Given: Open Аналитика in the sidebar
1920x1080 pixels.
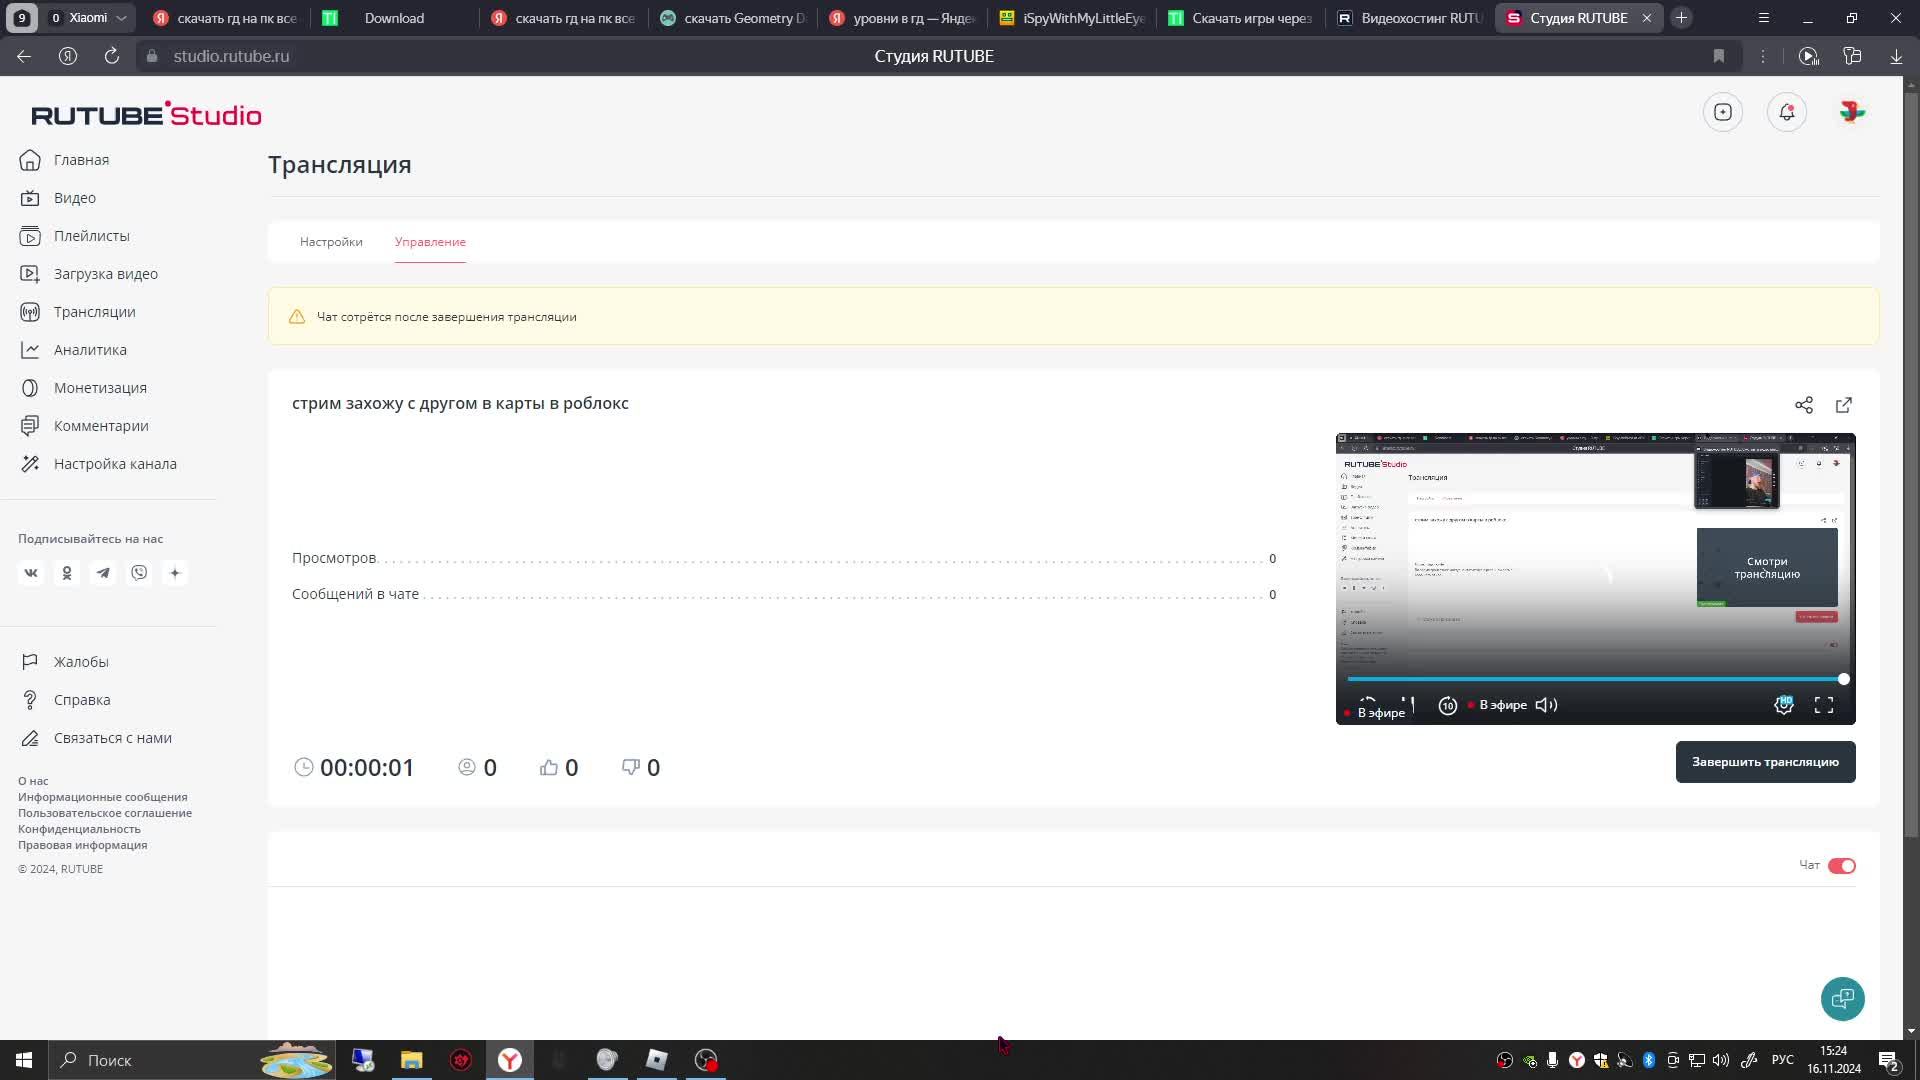Looking at the screenshot, I should pos(90,350).
